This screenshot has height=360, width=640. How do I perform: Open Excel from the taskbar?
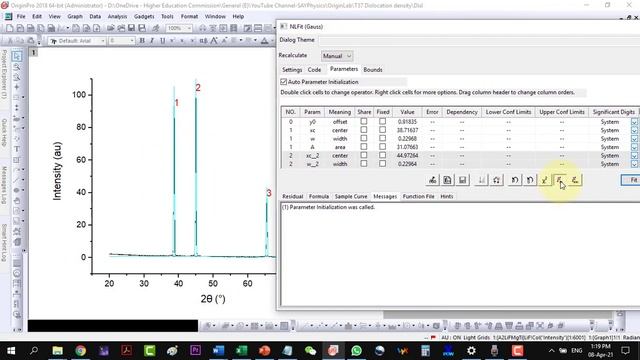[x=241, y=351]
